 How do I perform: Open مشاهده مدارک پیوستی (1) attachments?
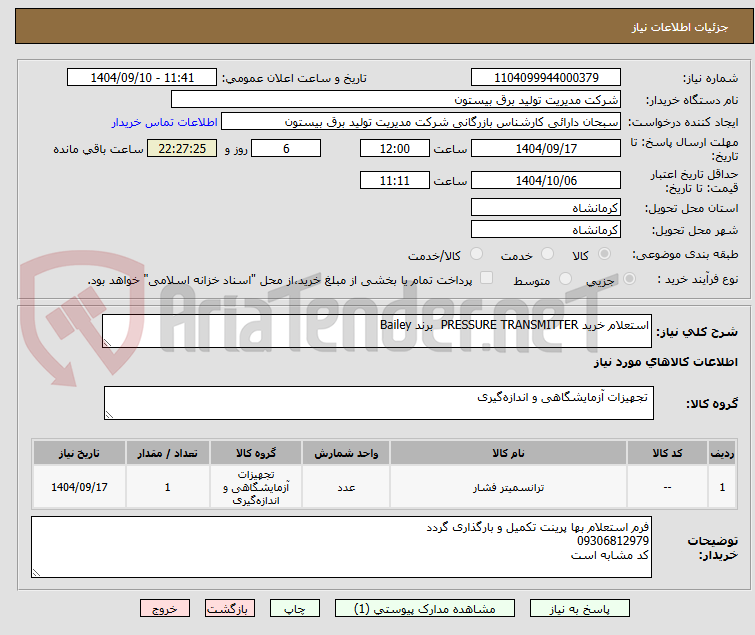pos(425,609)
